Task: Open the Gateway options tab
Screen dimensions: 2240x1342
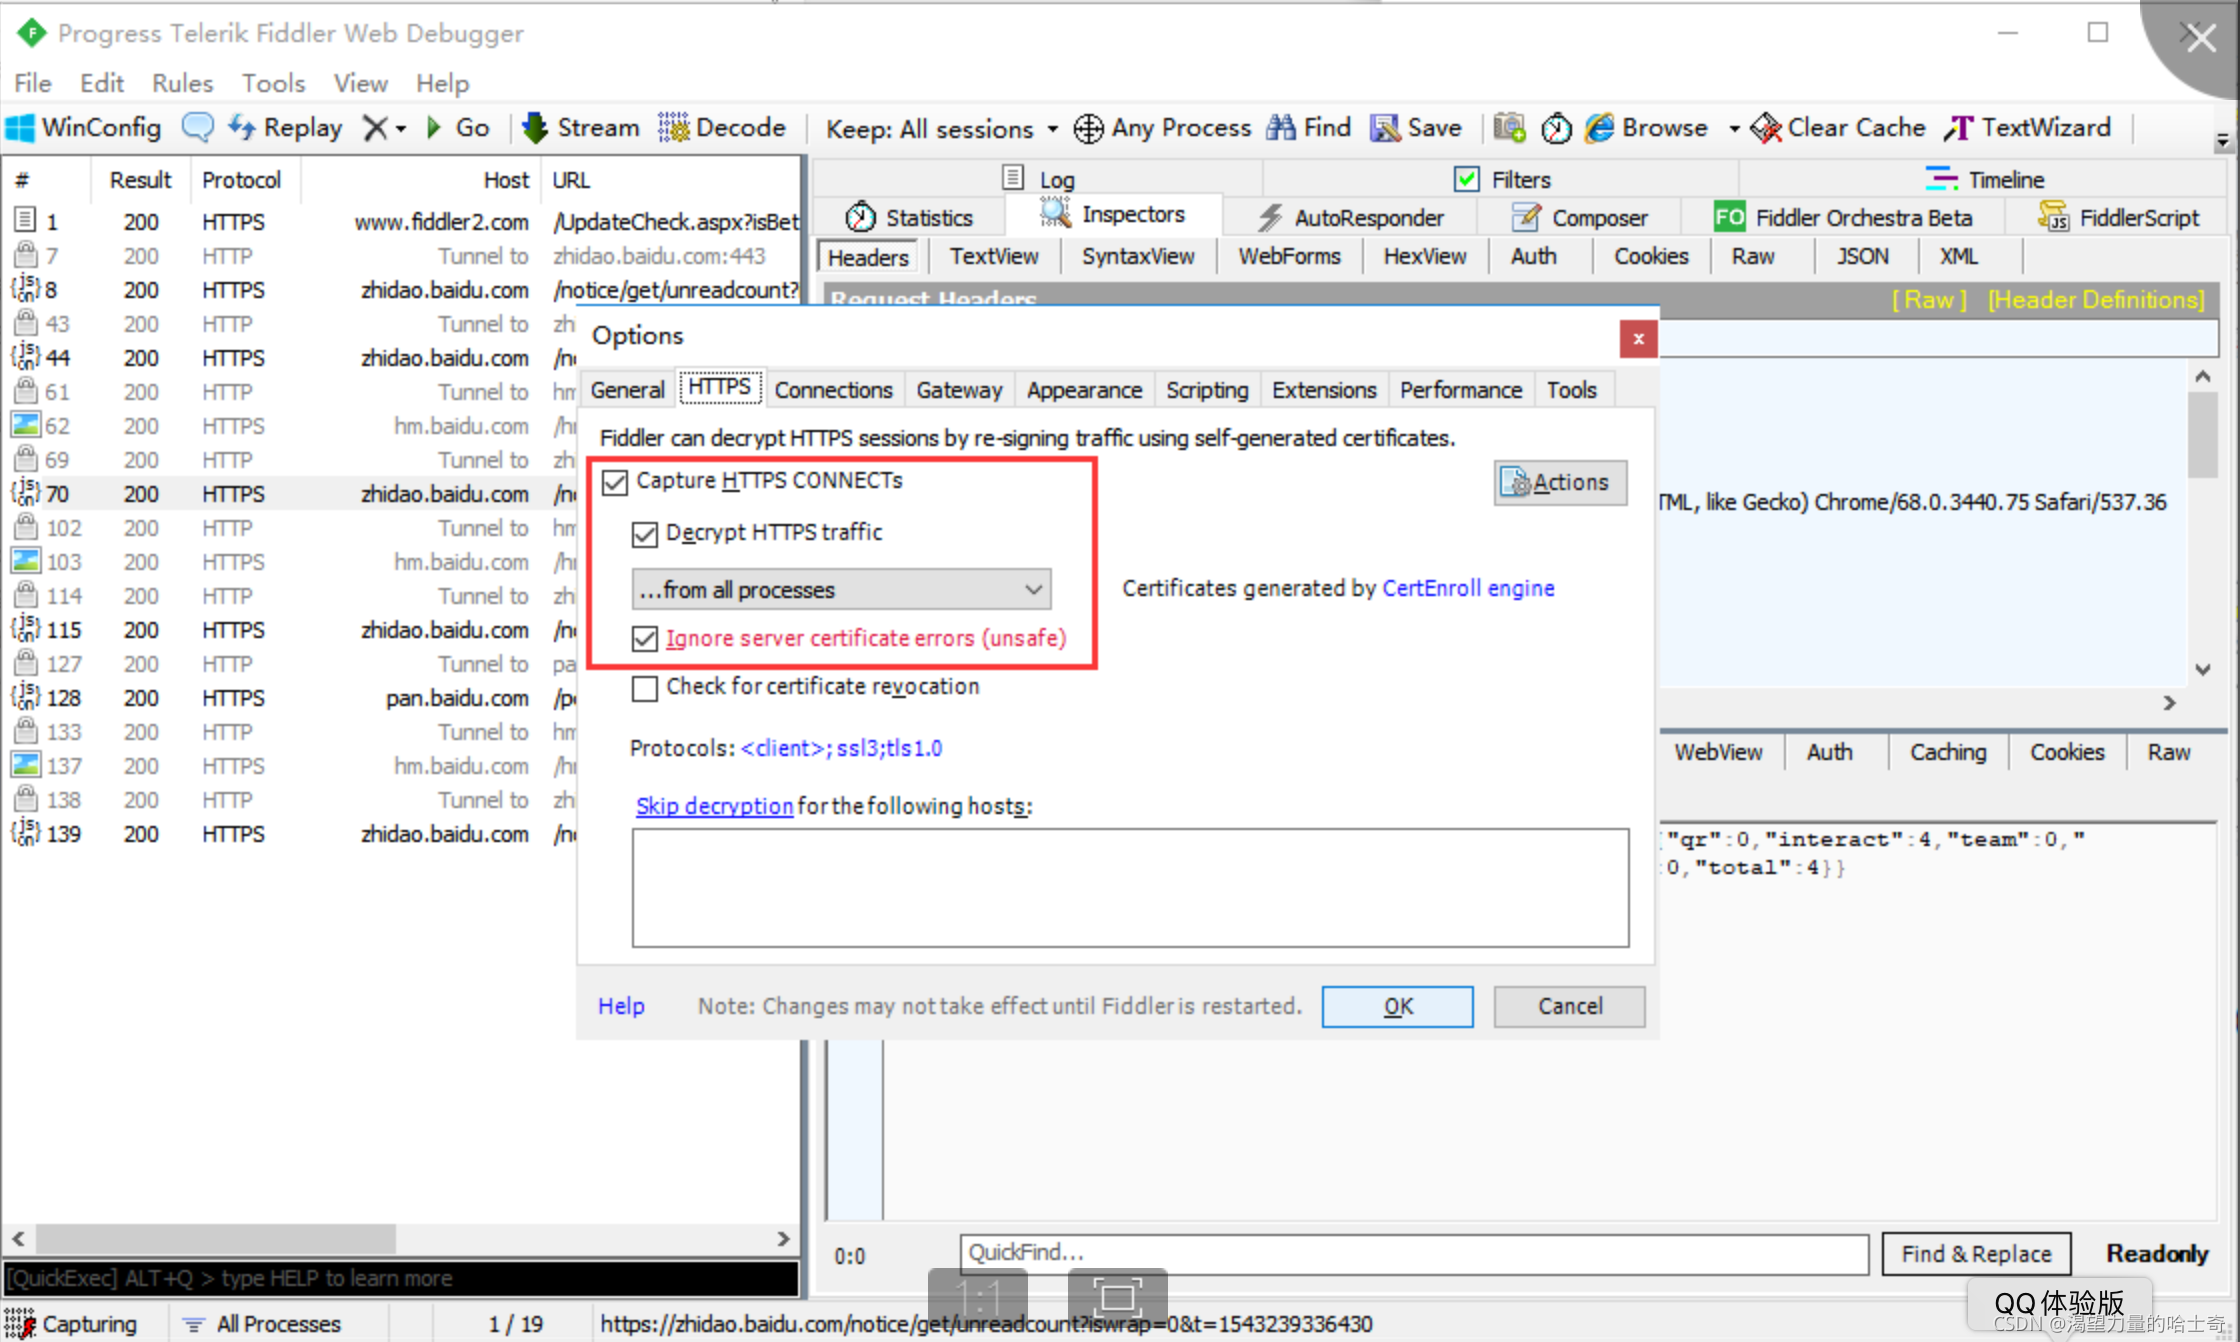Action: (x=959, y=390)
